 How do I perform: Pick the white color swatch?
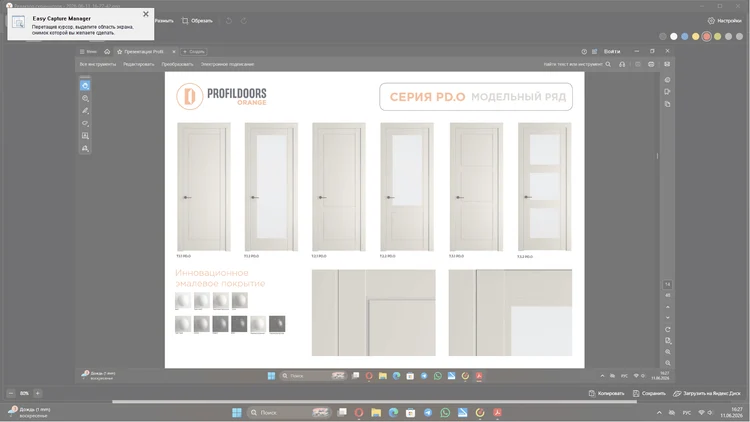(x=673, y=36)
